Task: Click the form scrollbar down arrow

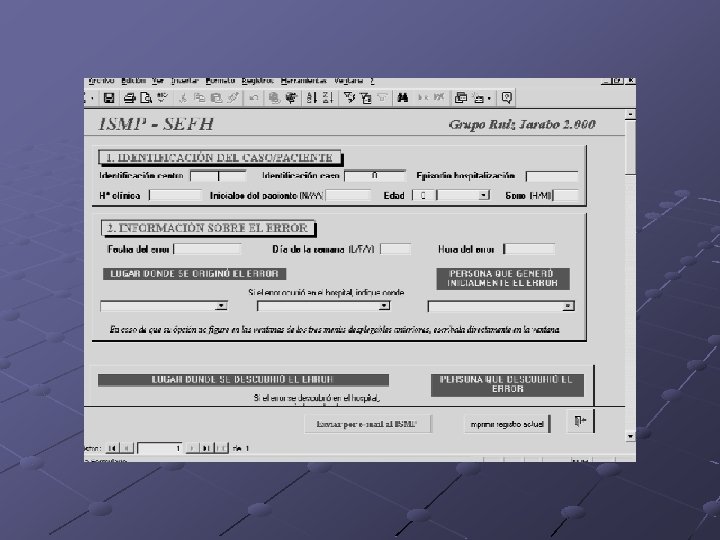Action: [630, 436]
